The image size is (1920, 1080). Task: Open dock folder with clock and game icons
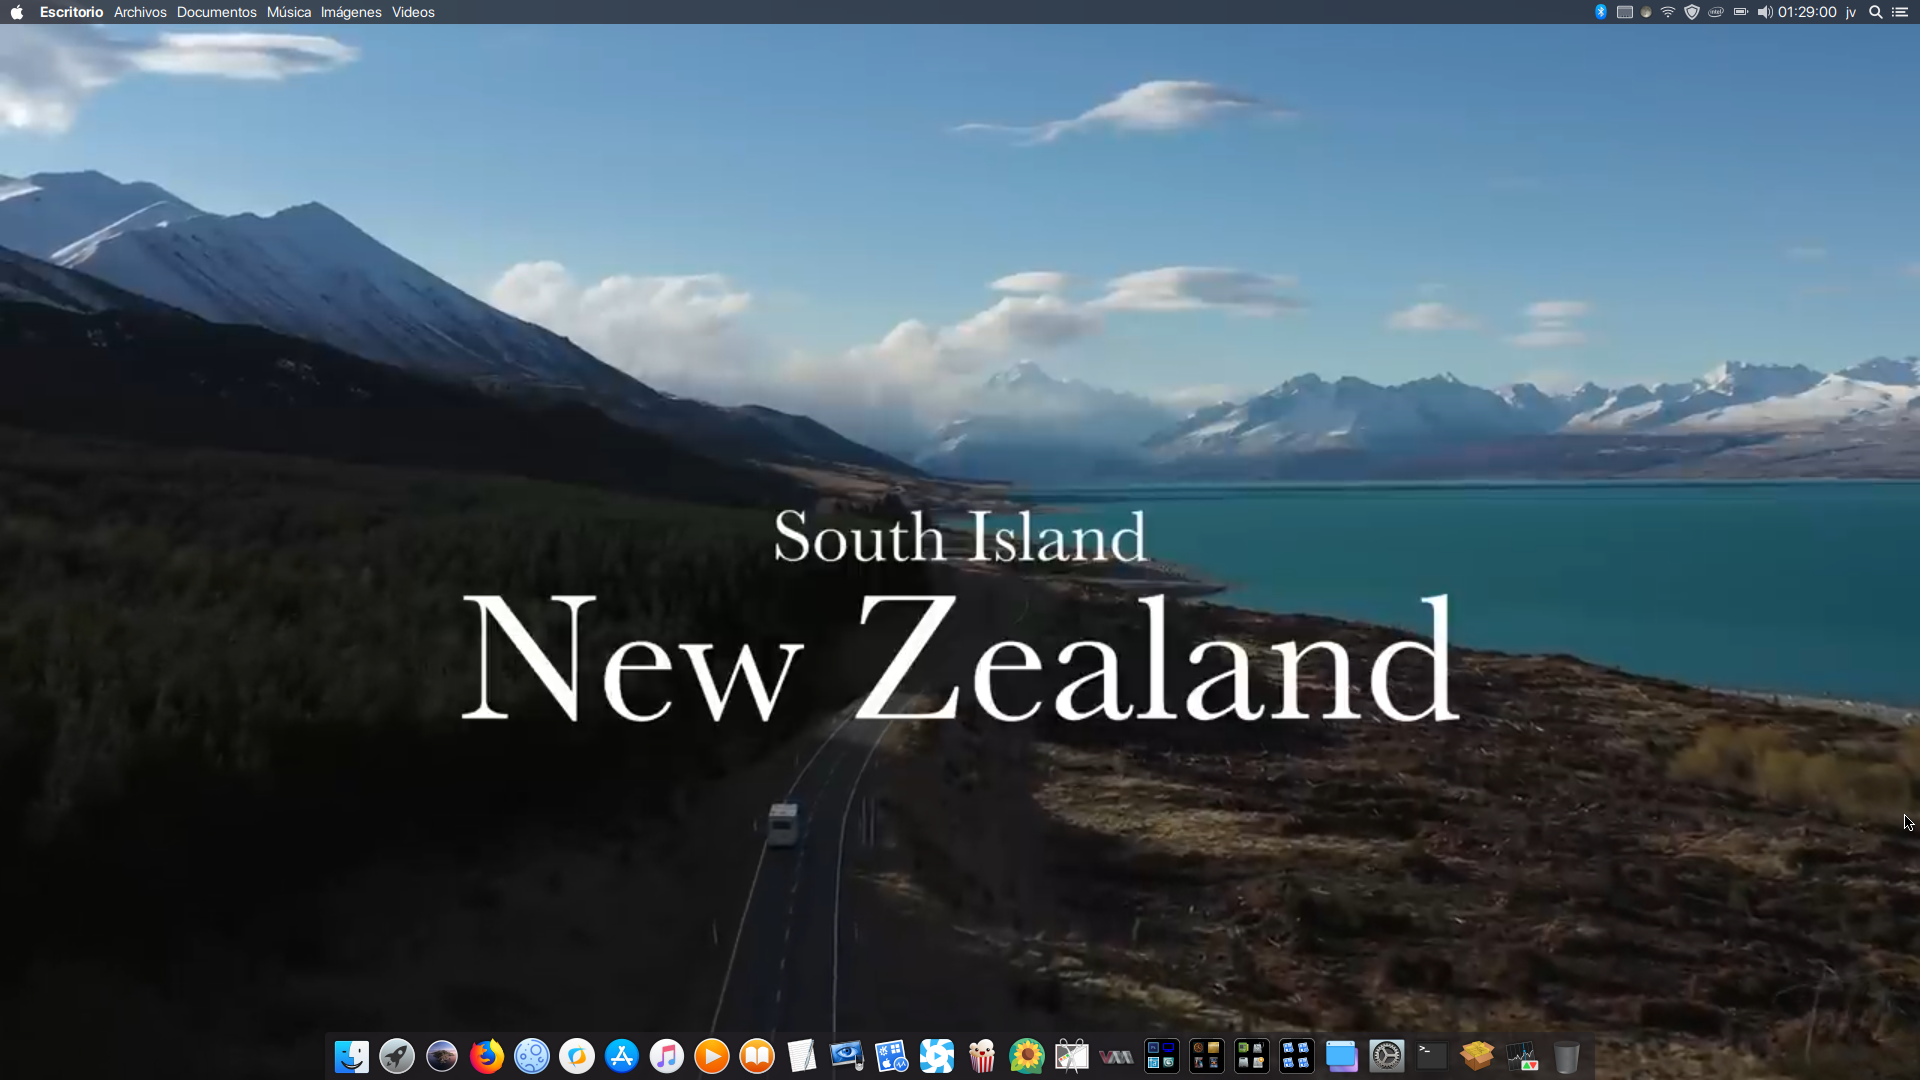[x=1207, y=1056]
